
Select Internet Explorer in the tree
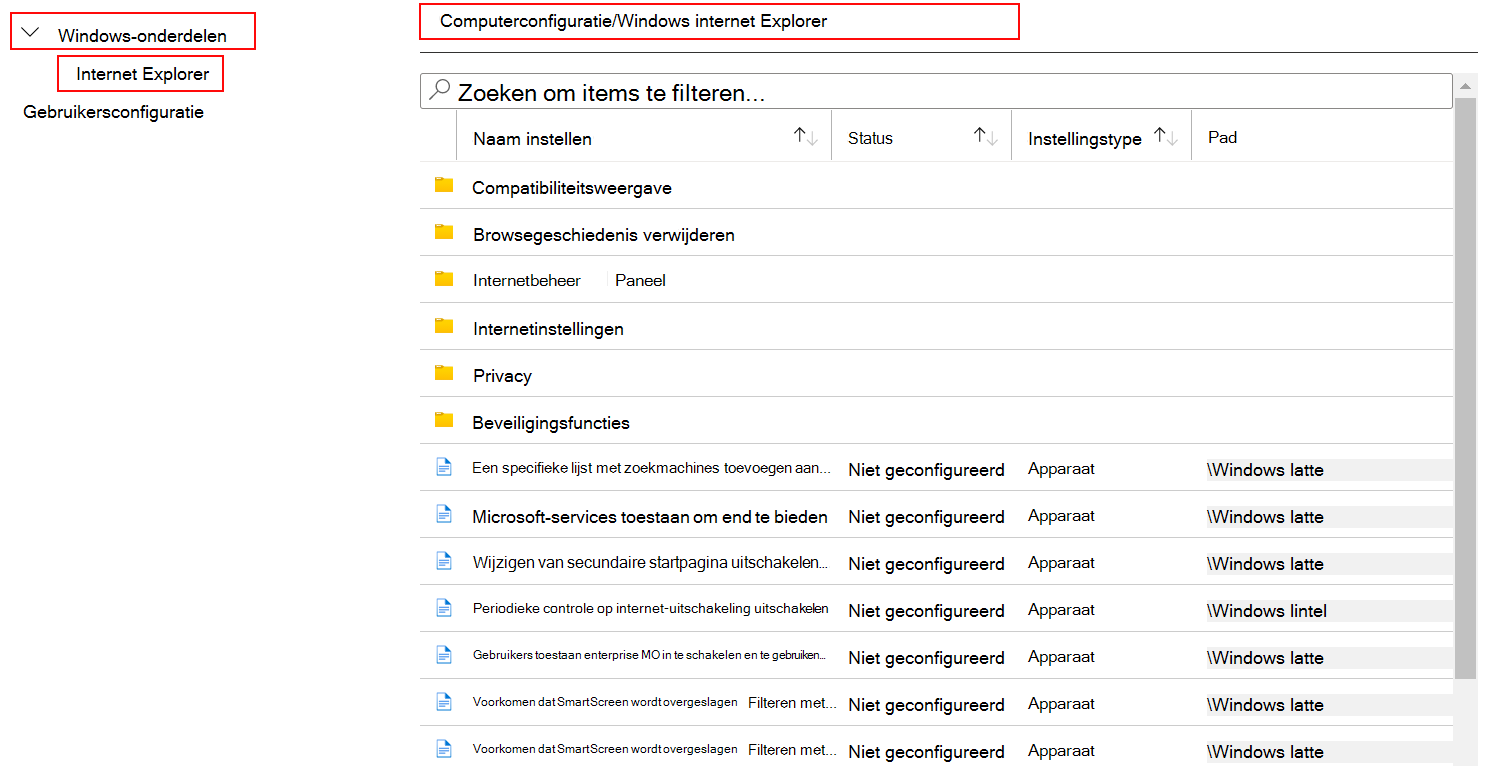143,74
